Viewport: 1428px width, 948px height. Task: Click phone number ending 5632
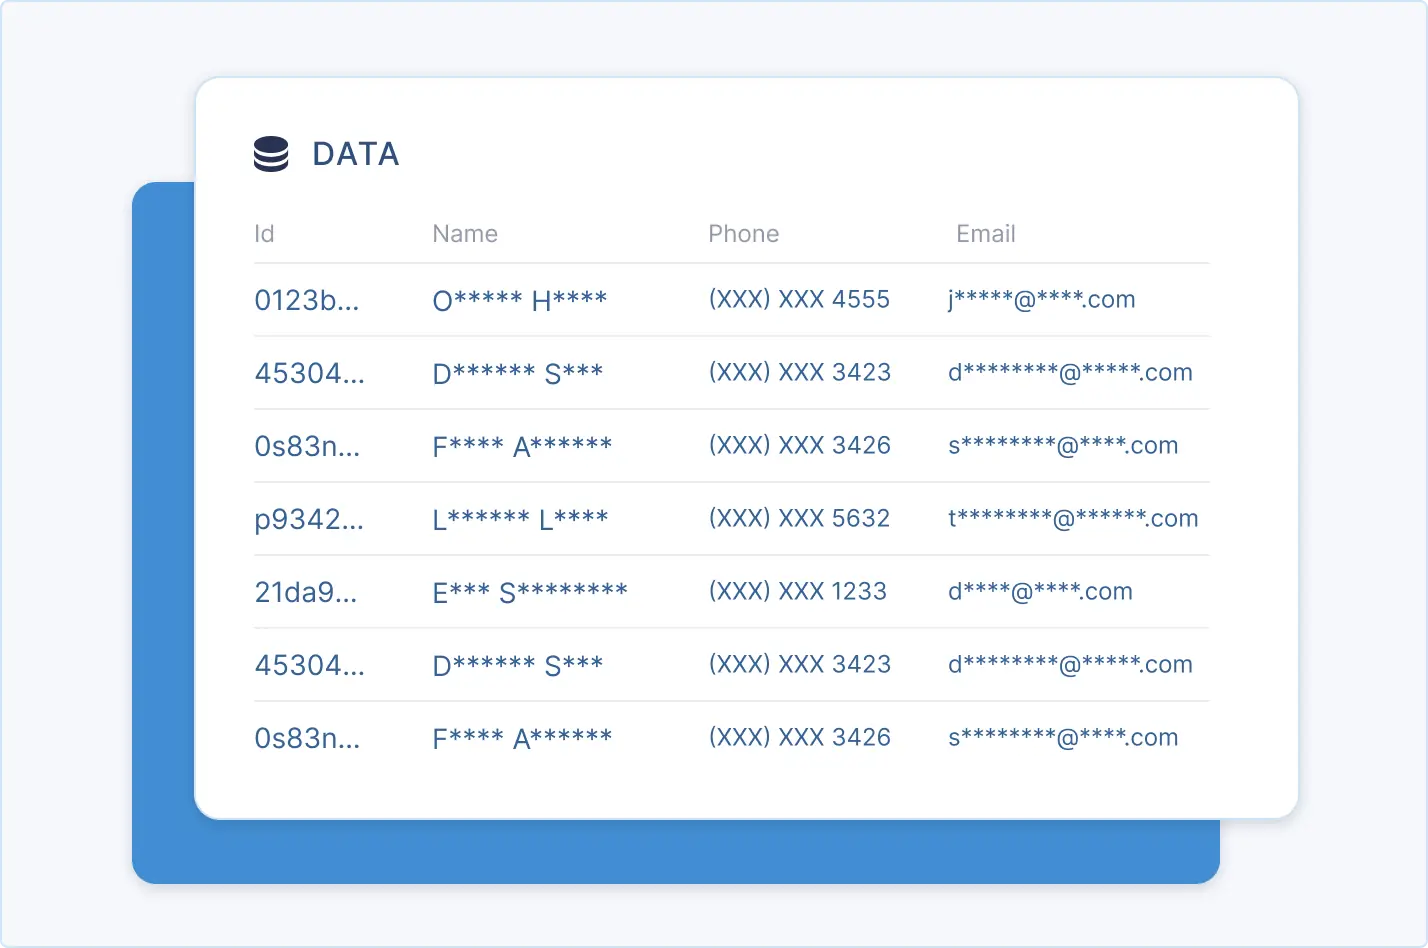click(799, 519)
